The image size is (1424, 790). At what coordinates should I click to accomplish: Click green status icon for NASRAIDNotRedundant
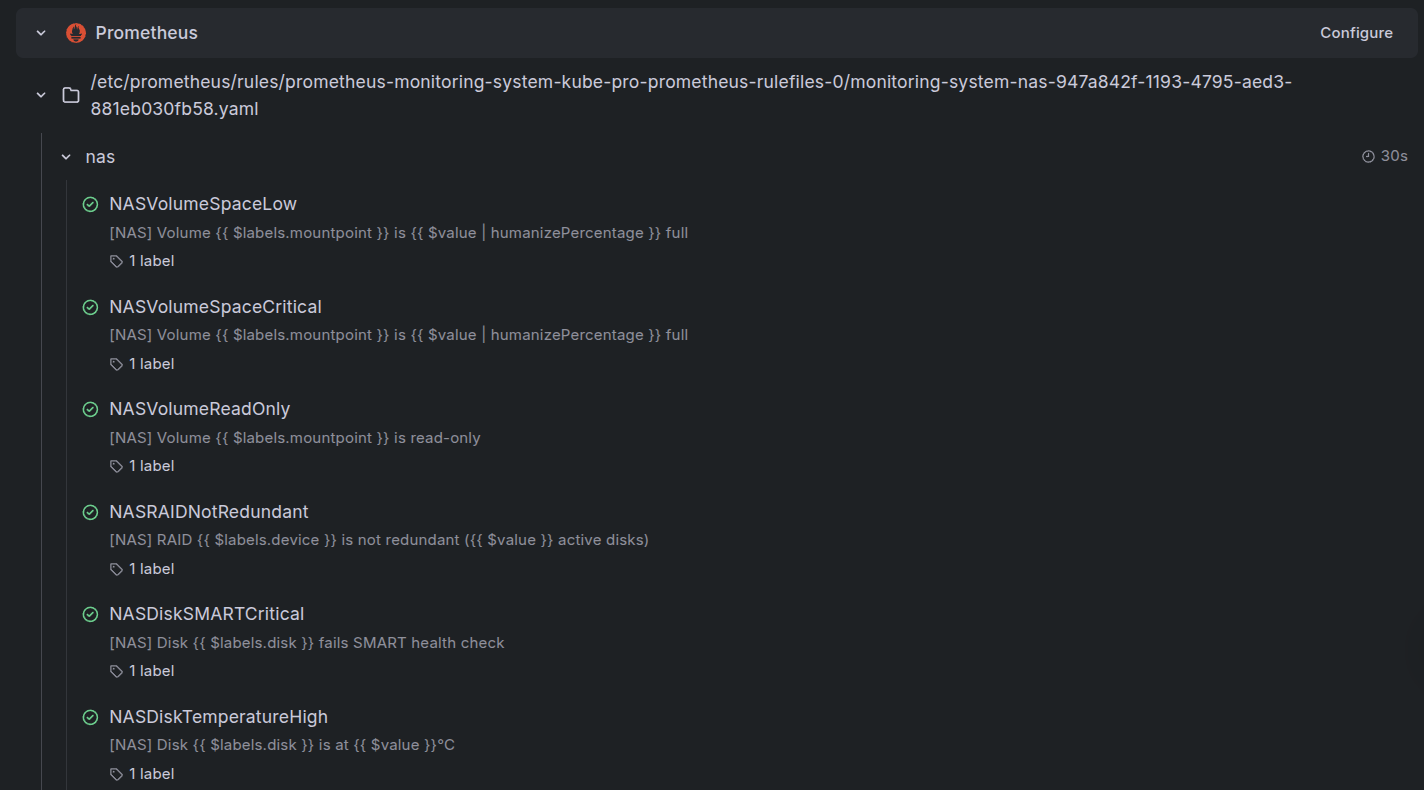click(90, 512)
